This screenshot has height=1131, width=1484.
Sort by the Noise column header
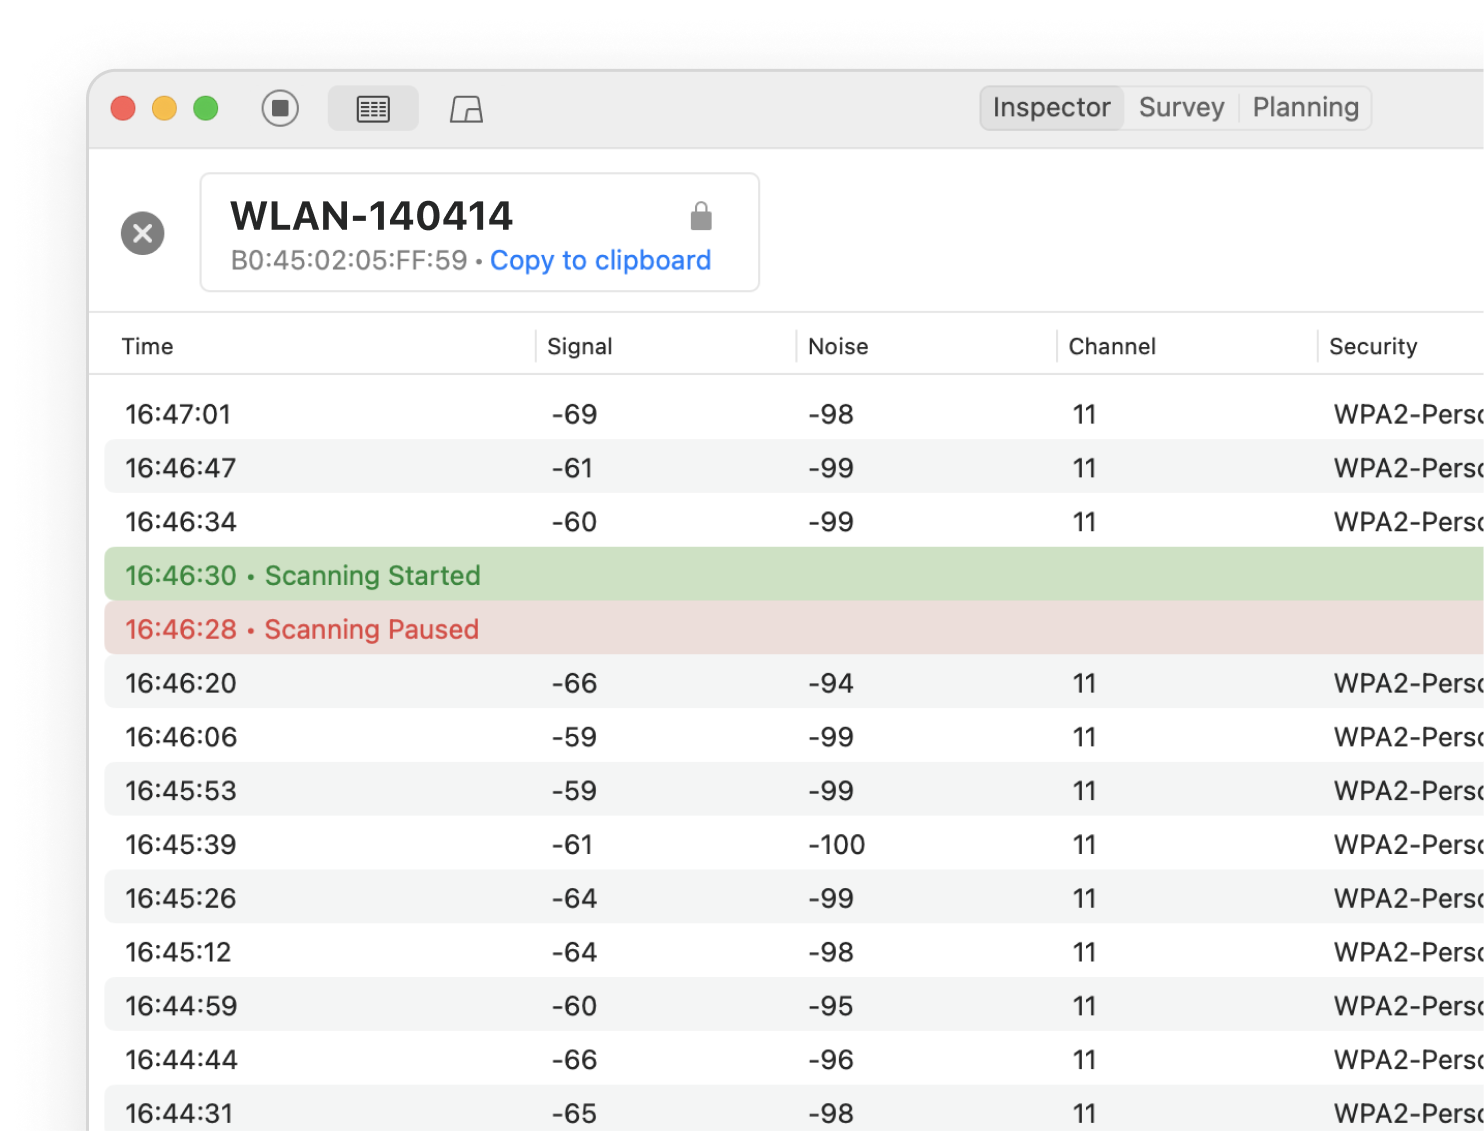[x=838, y=346]
